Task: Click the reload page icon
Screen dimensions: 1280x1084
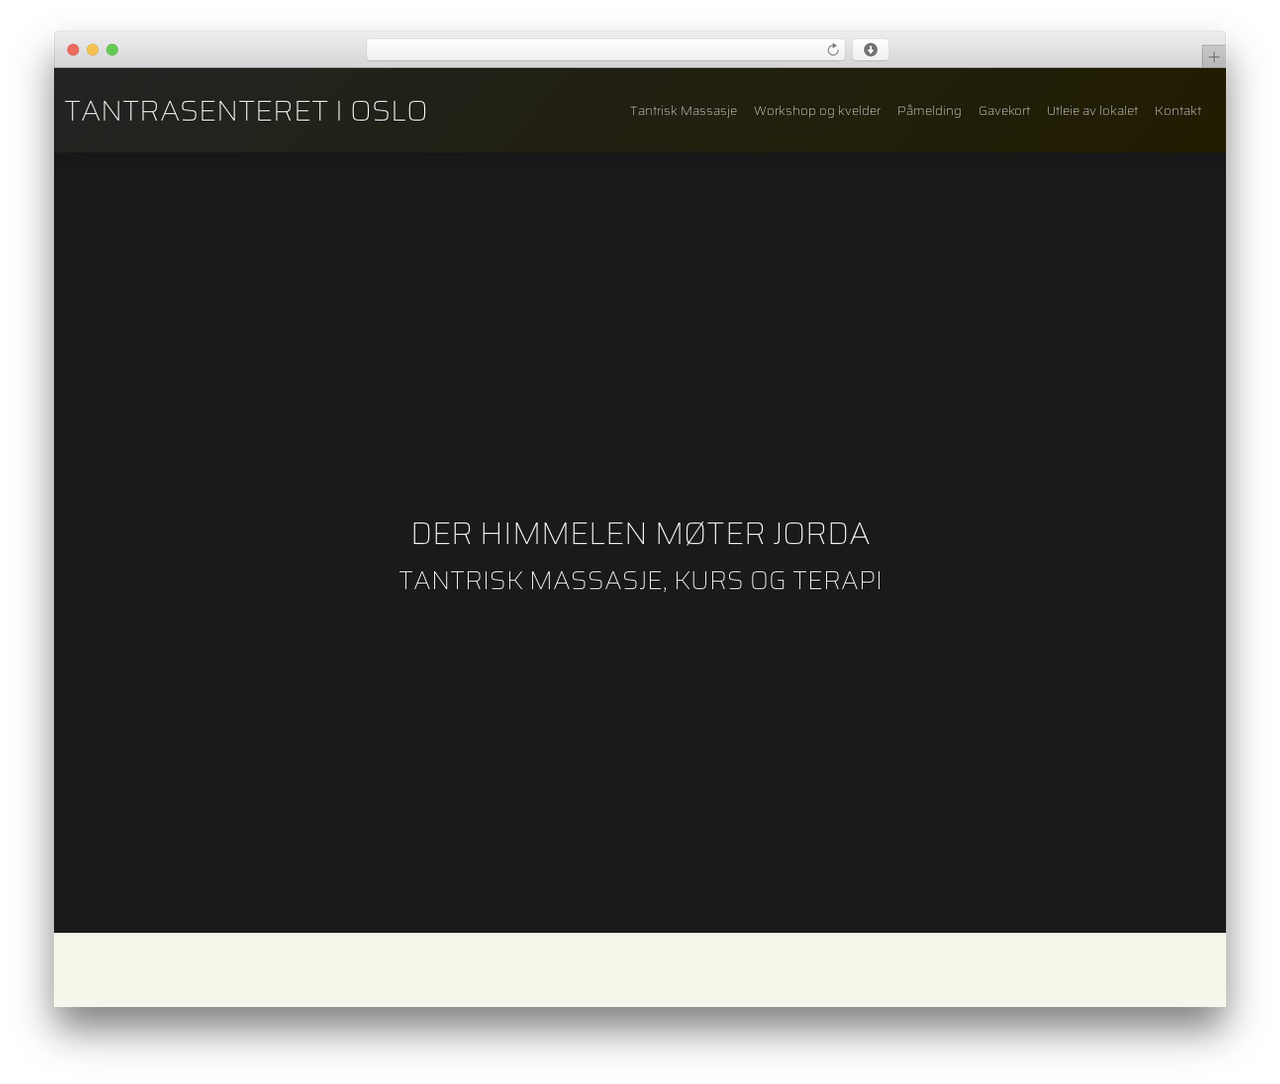Action: point(833,50)
